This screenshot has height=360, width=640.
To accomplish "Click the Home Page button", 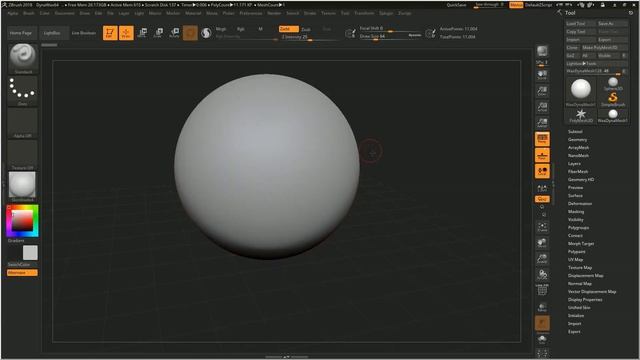I will click(x=21, y=33).
